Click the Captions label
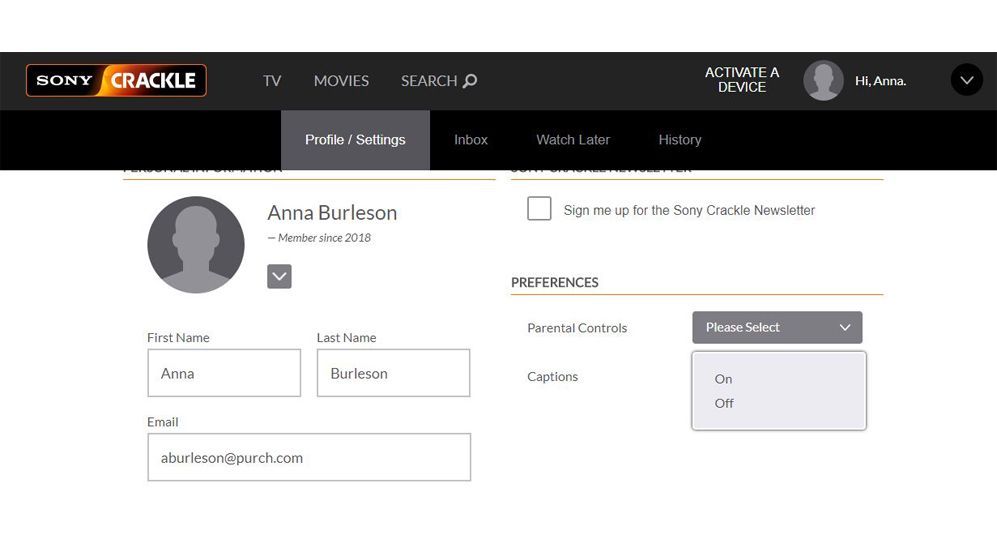 pyautogui.click(x=553, y=376)
